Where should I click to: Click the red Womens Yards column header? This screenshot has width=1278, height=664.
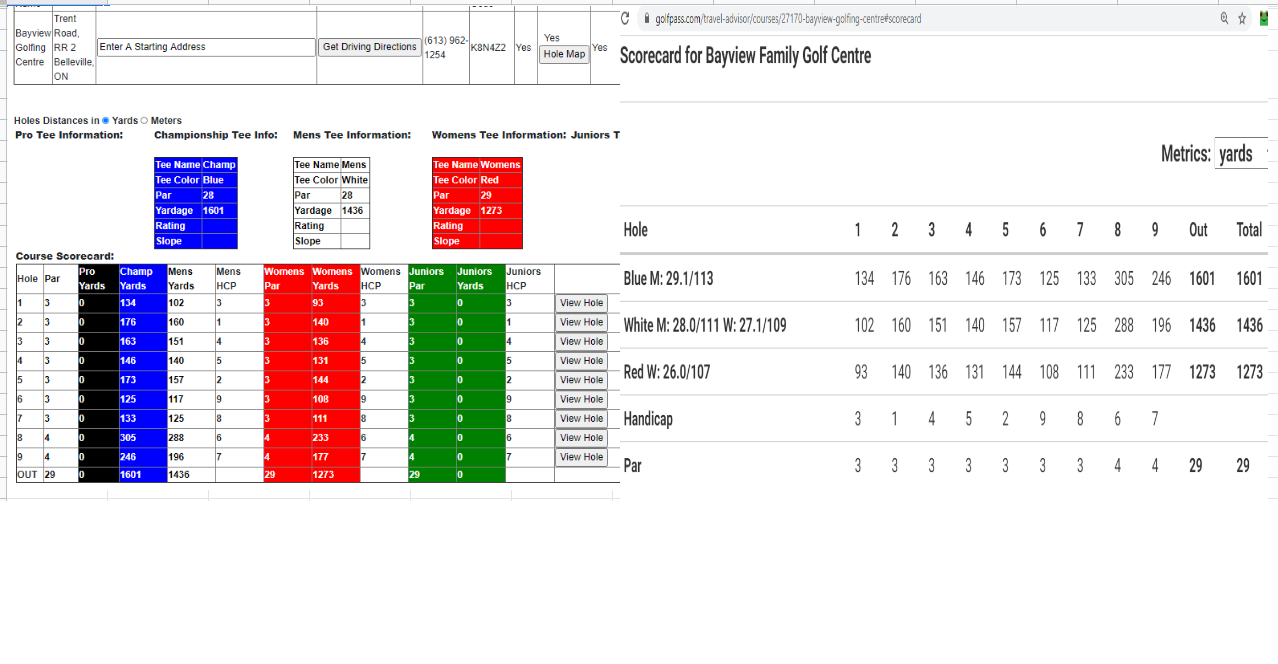335,279
